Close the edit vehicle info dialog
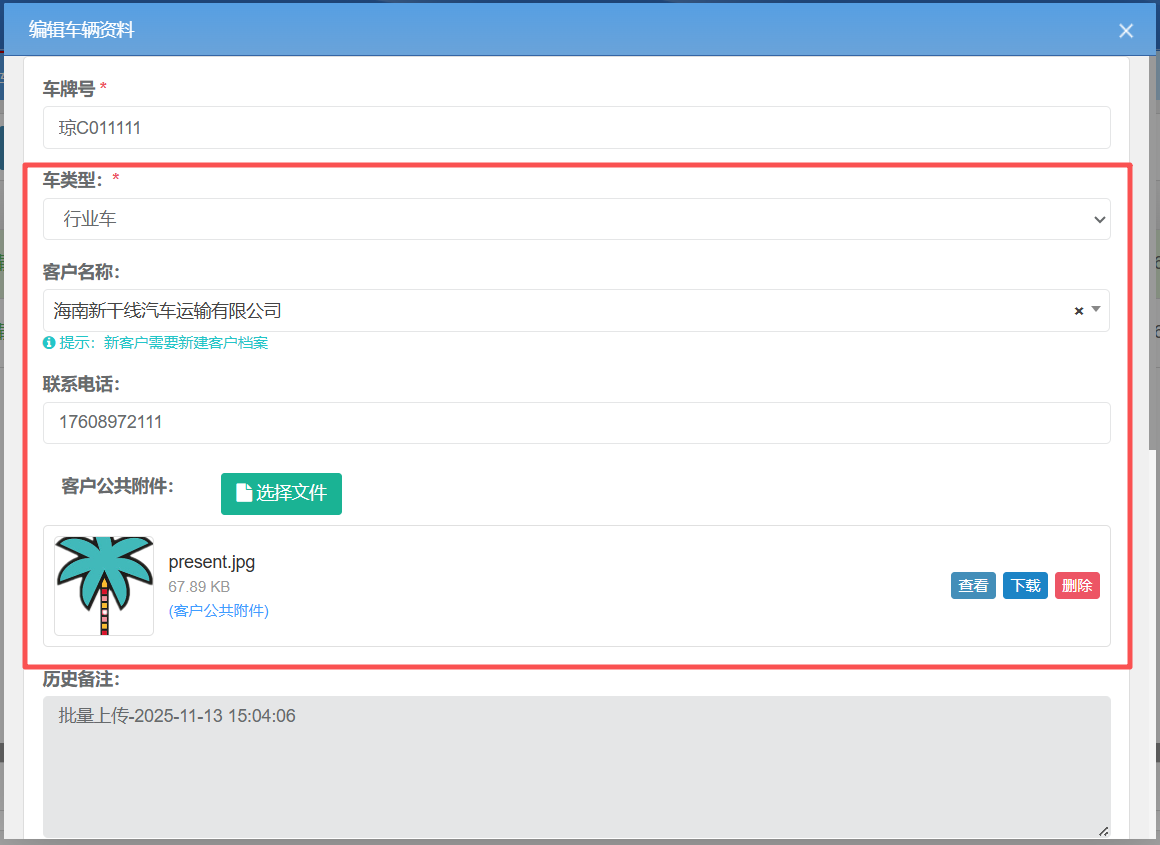Screen dimensions: 1160x845 [1126, 31]
